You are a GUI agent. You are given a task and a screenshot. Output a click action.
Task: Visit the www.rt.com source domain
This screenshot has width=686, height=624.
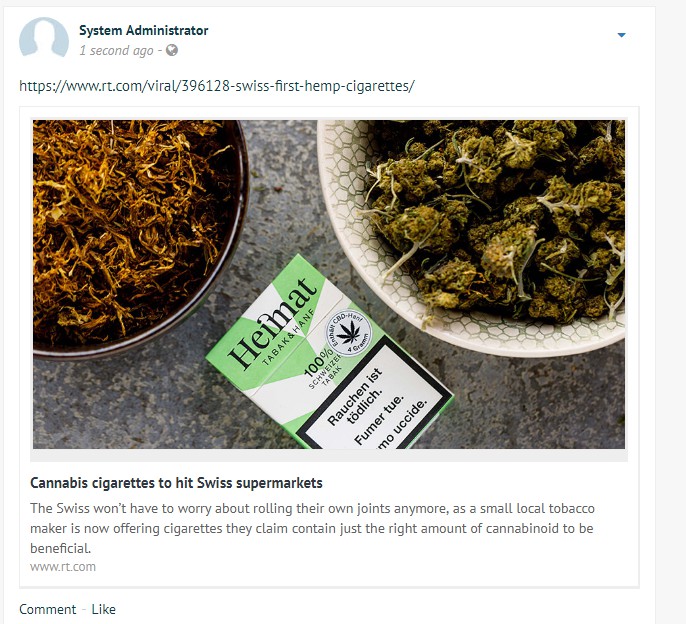(x=63, y=567)
